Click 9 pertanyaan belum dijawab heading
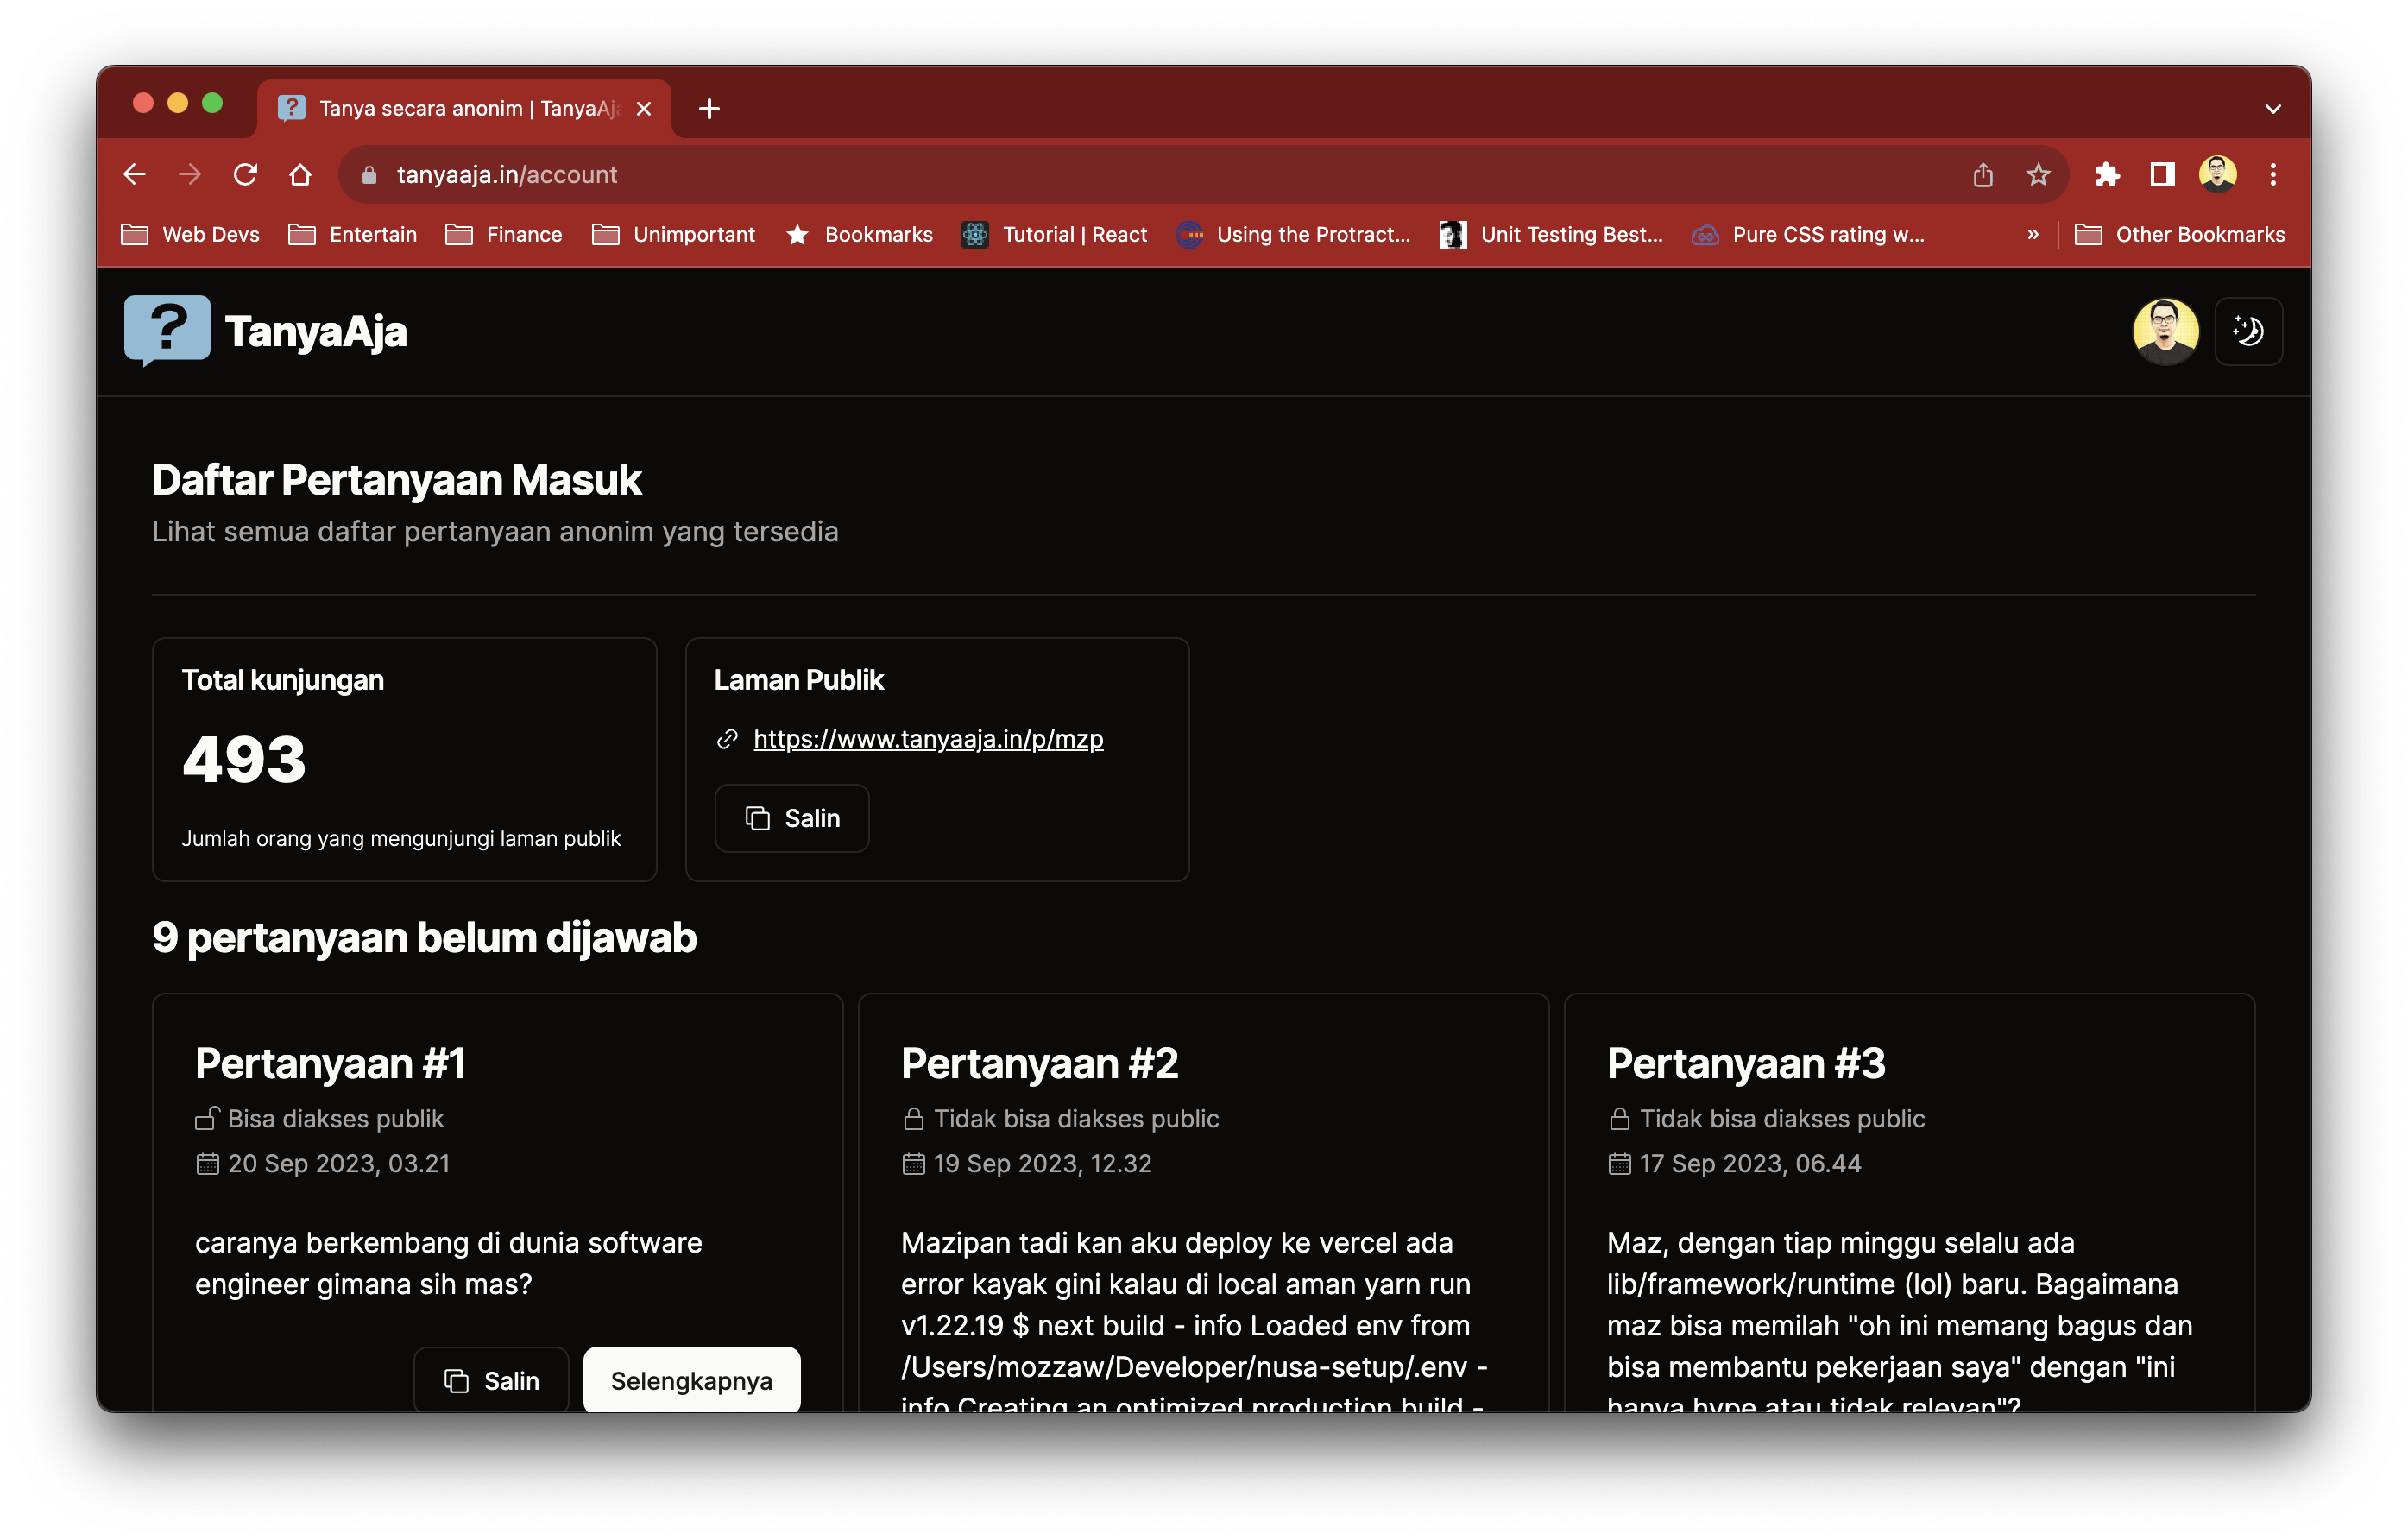Viewport: 2408px width, 1540px height. 424,938
